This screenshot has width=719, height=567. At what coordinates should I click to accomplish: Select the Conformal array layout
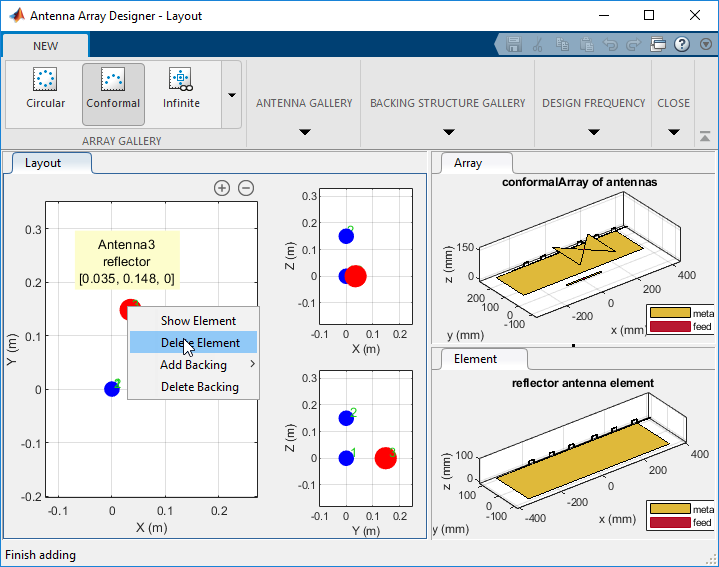[113, 94]
